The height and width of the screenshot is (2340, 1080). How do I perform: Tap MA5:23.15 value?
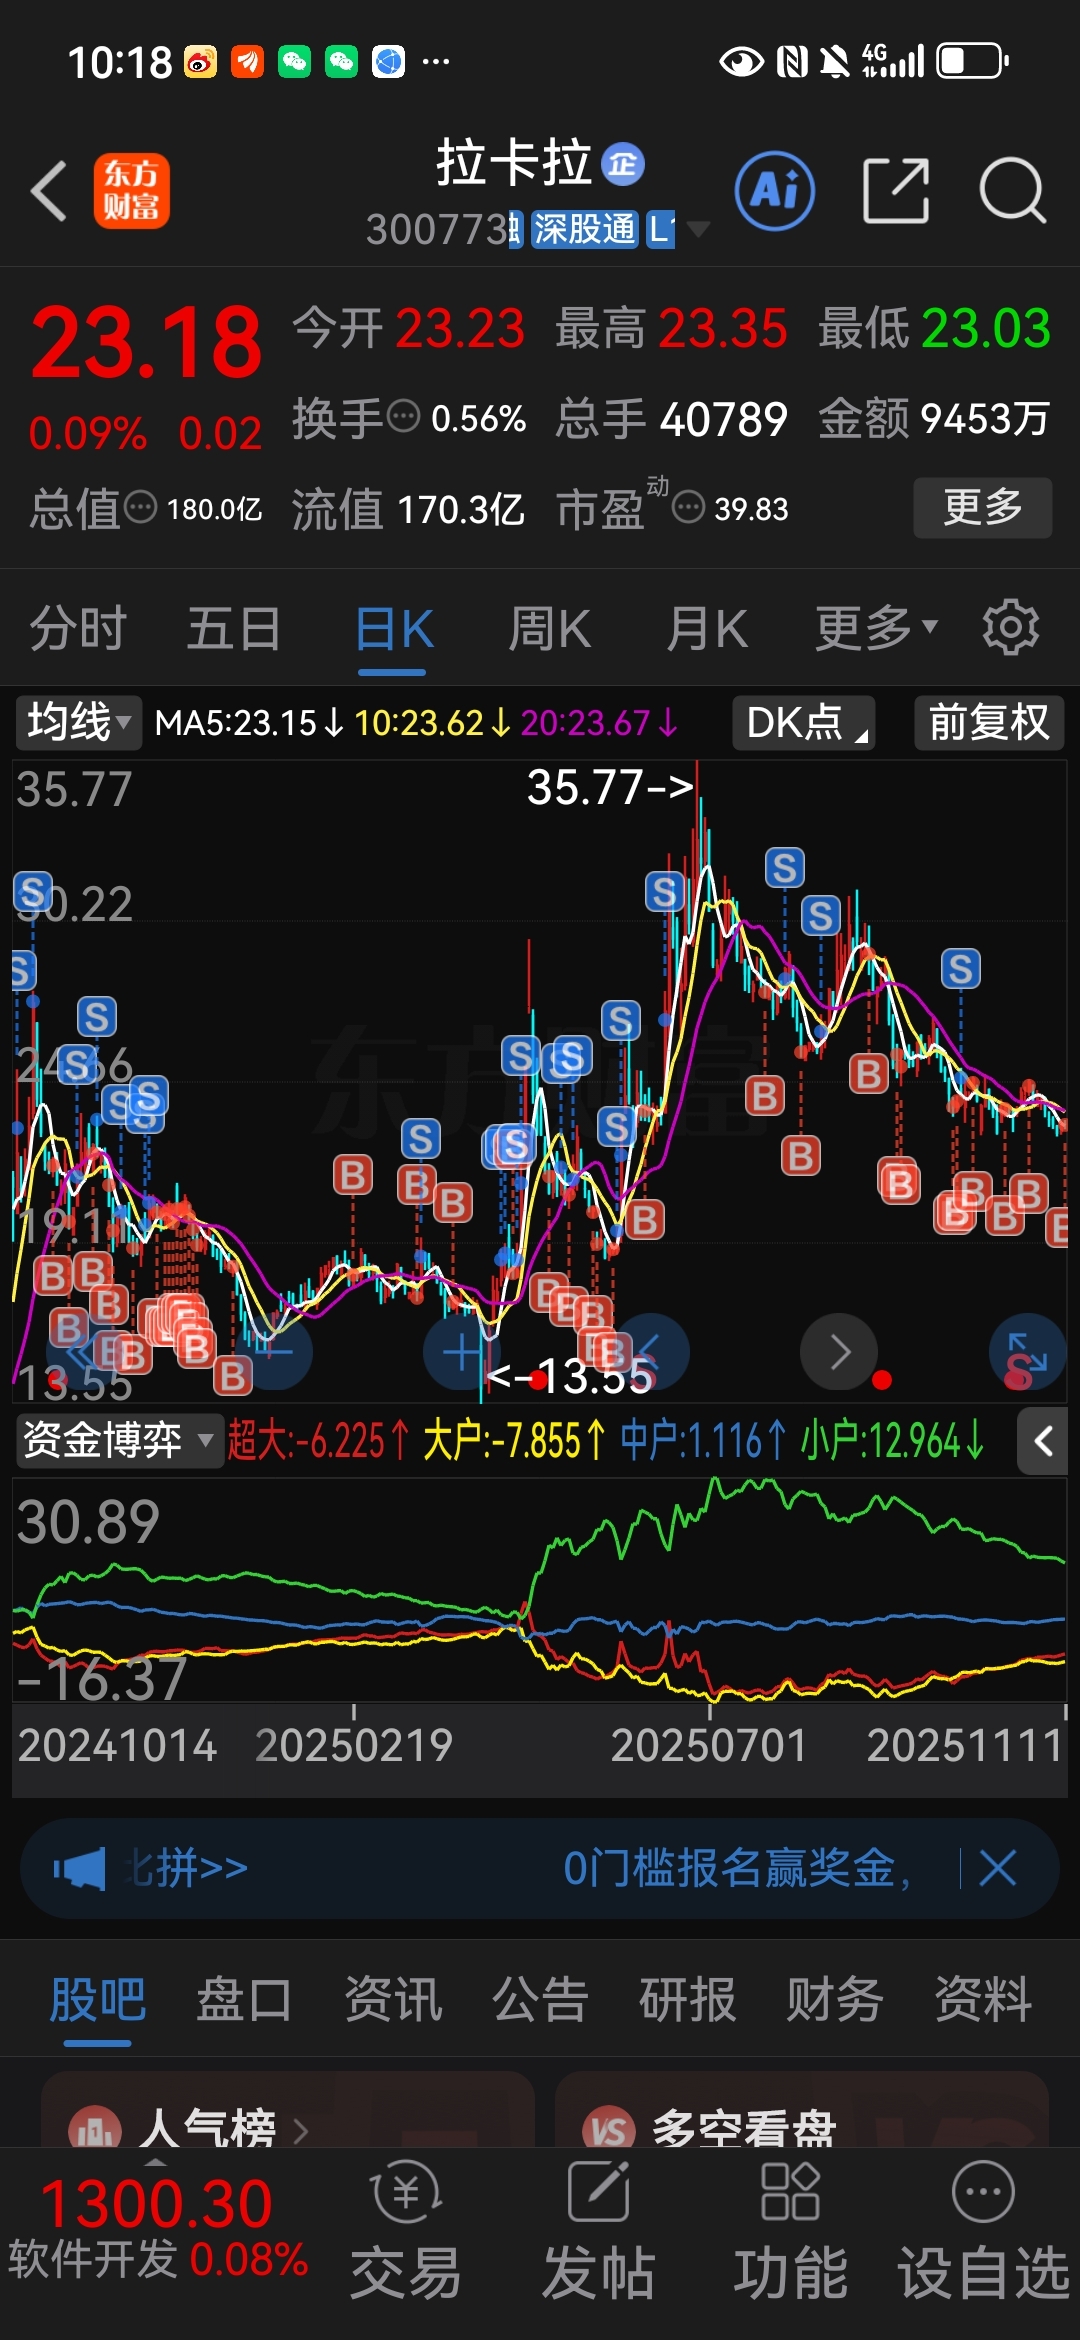click(x=248, y=722)
